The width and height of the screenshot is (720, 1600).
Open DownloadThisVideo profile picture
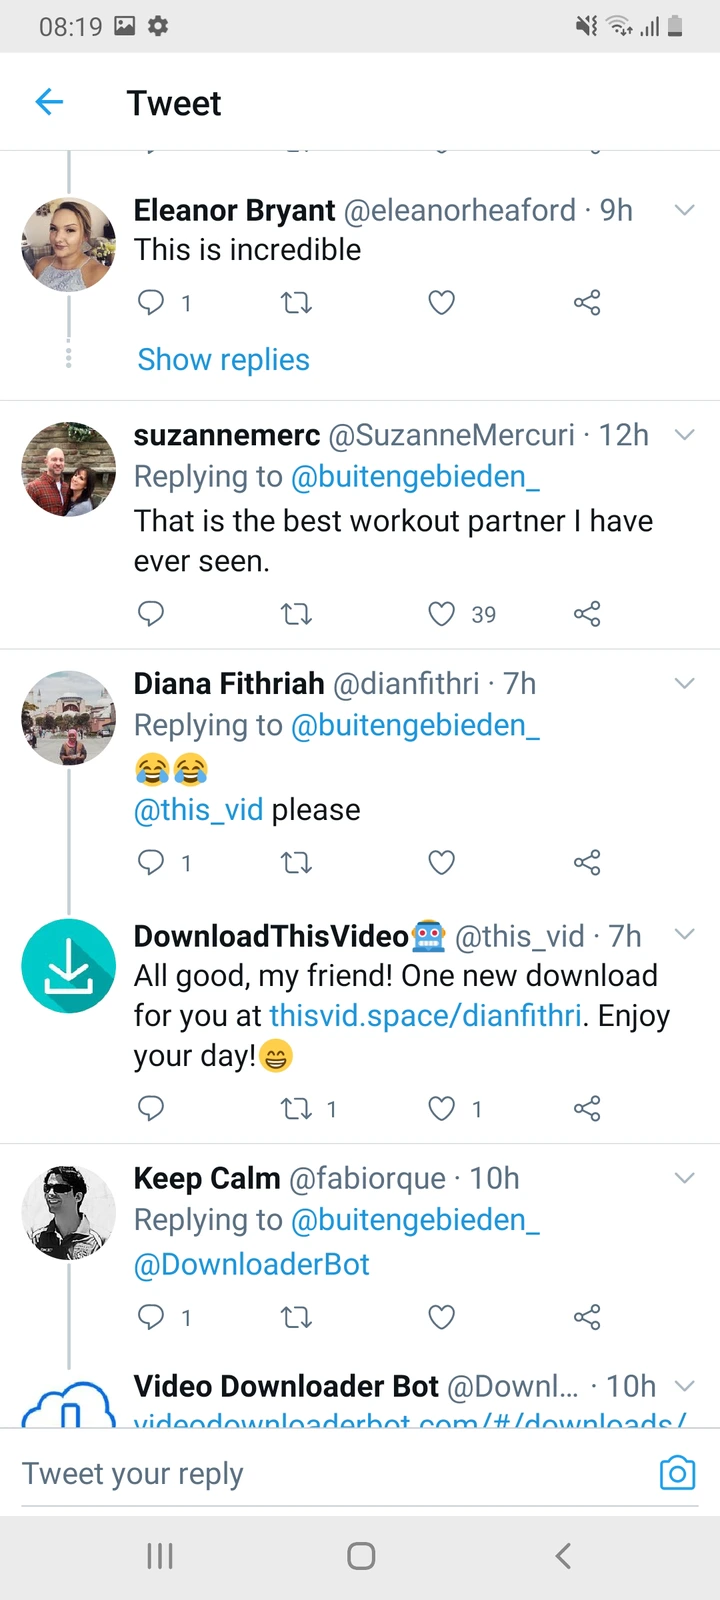click(69, 966)
